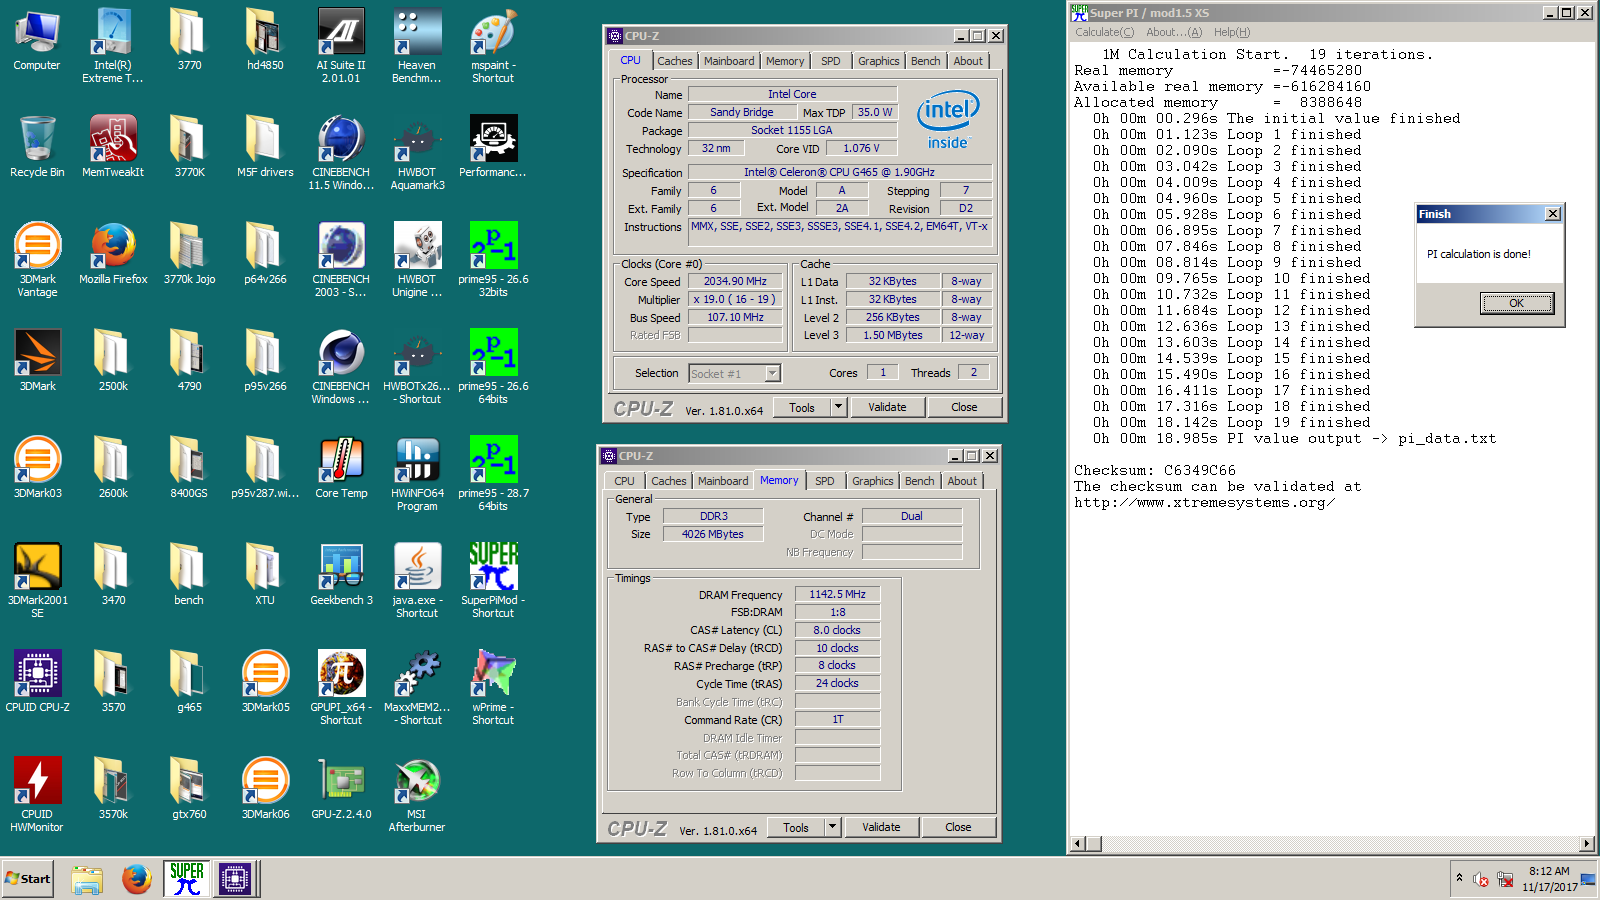Open MSI Afterburner desktop icon
Image resolution: width=1600 pixels, height=900 pixels.
coord(417,794)
